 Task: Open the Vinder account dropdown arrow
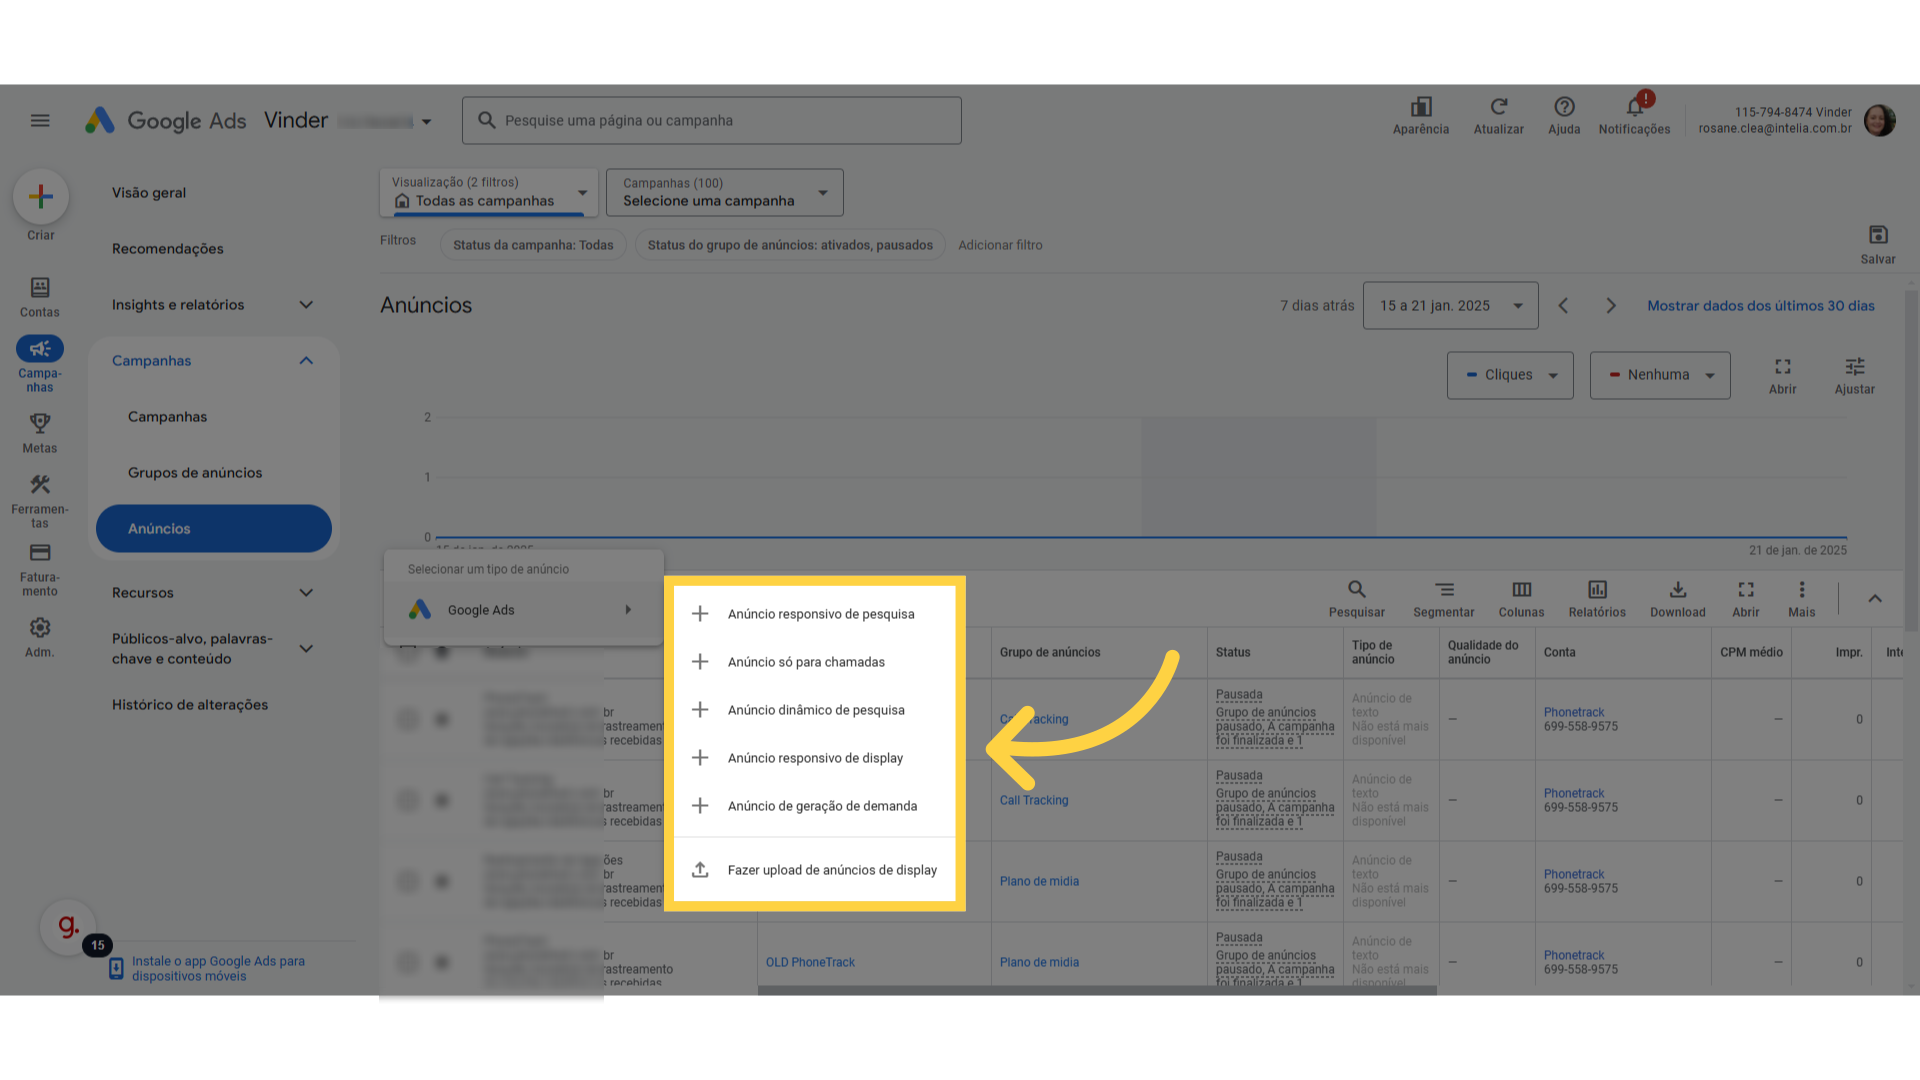tap(426, 122)
